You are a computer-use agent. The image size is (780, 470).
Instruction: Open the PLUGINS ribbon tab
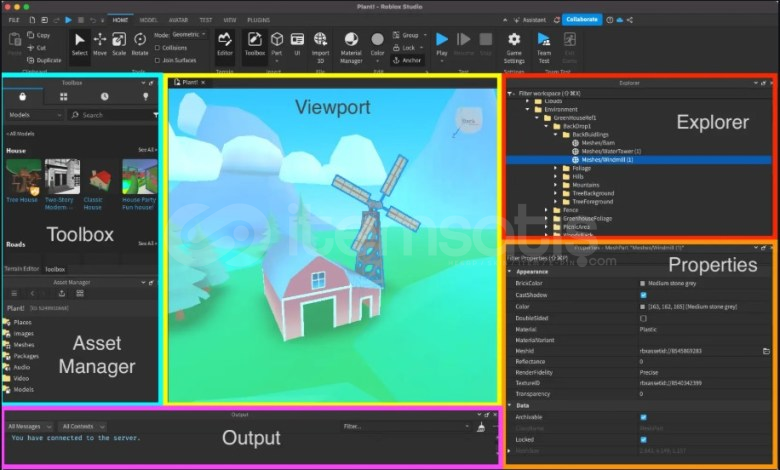pyautogui.click(x=258, y=20)
